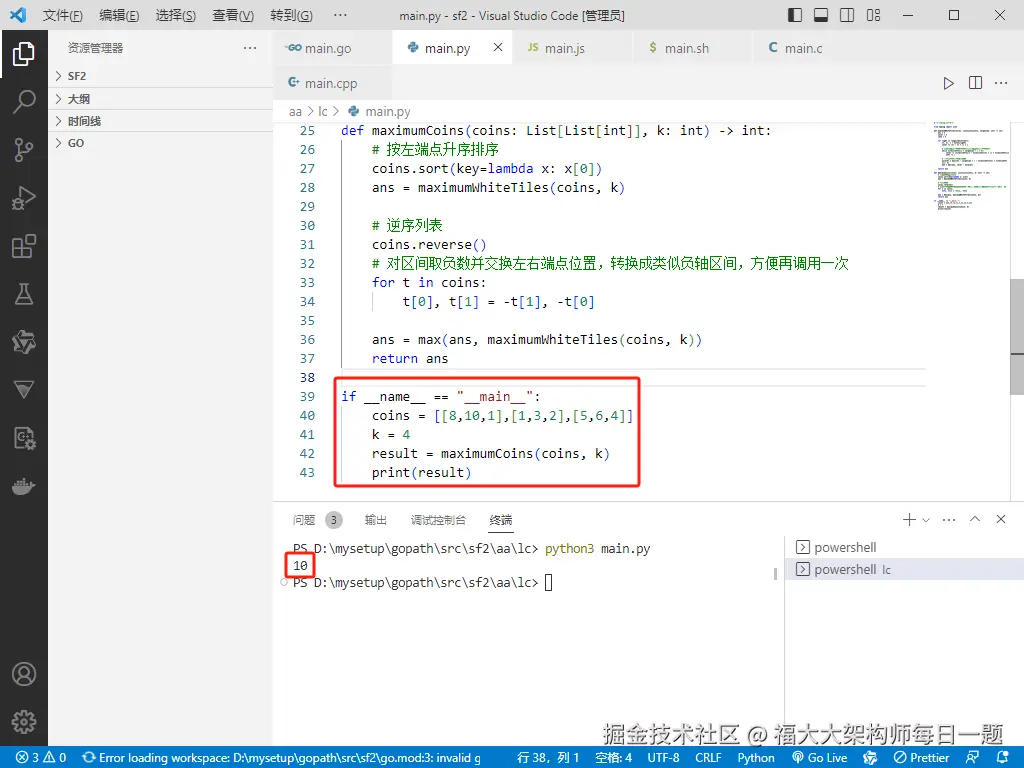Open the 文件(F) menu
The image size is (1024, 768).
[63, 15]
